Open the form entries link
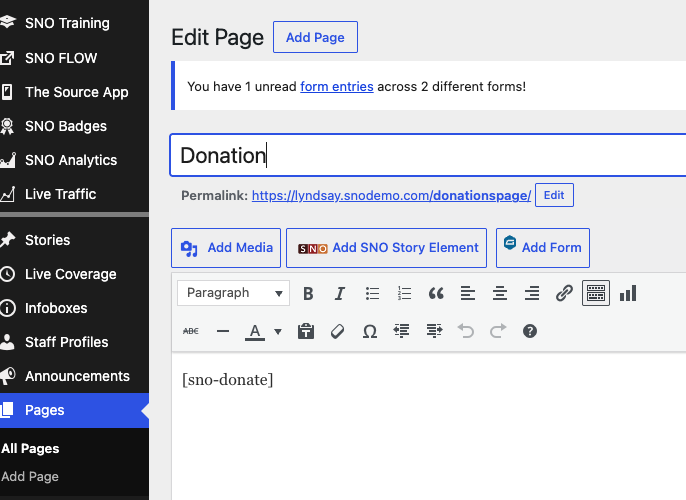The height and width of the screenshot is (500, 686). [x=336, y=87]
